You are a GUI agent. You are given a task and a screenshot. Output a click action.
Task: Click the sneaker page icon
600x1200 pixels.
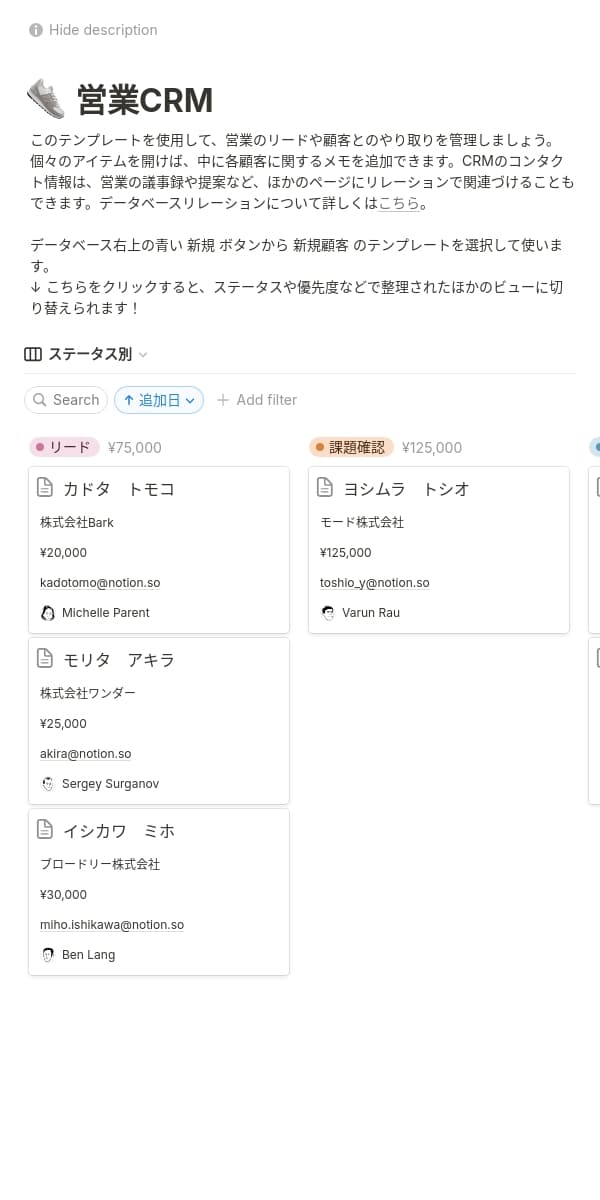tap(46, 100)
